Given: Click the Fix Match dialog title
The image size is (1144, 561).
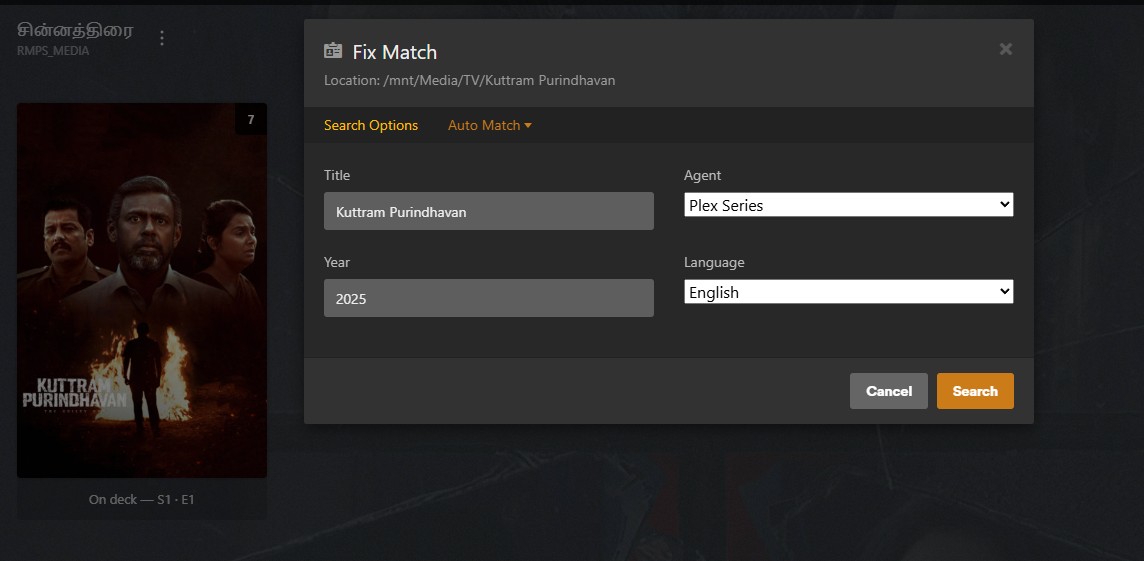Looking at the screenshot, I should 395,52.
